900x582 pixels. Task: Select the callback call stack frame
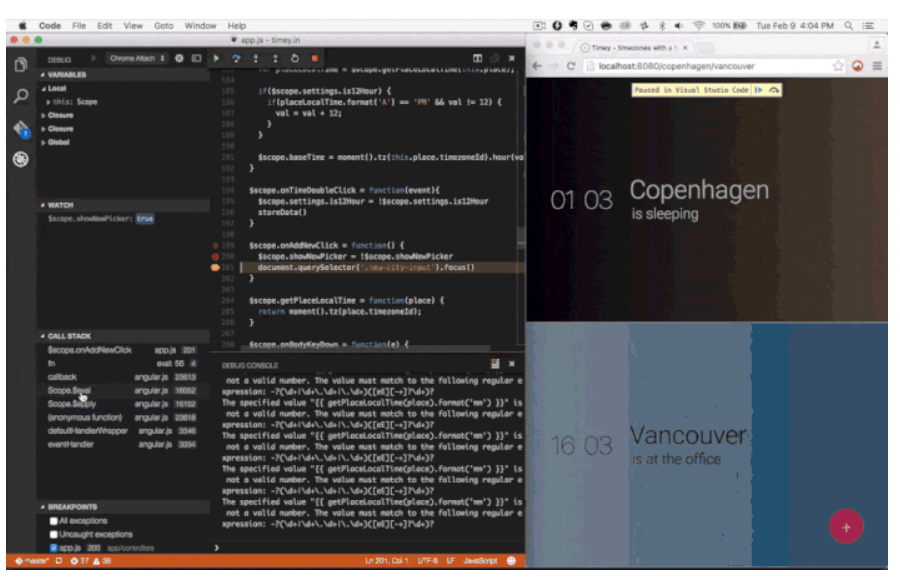[x=62, y=377]
